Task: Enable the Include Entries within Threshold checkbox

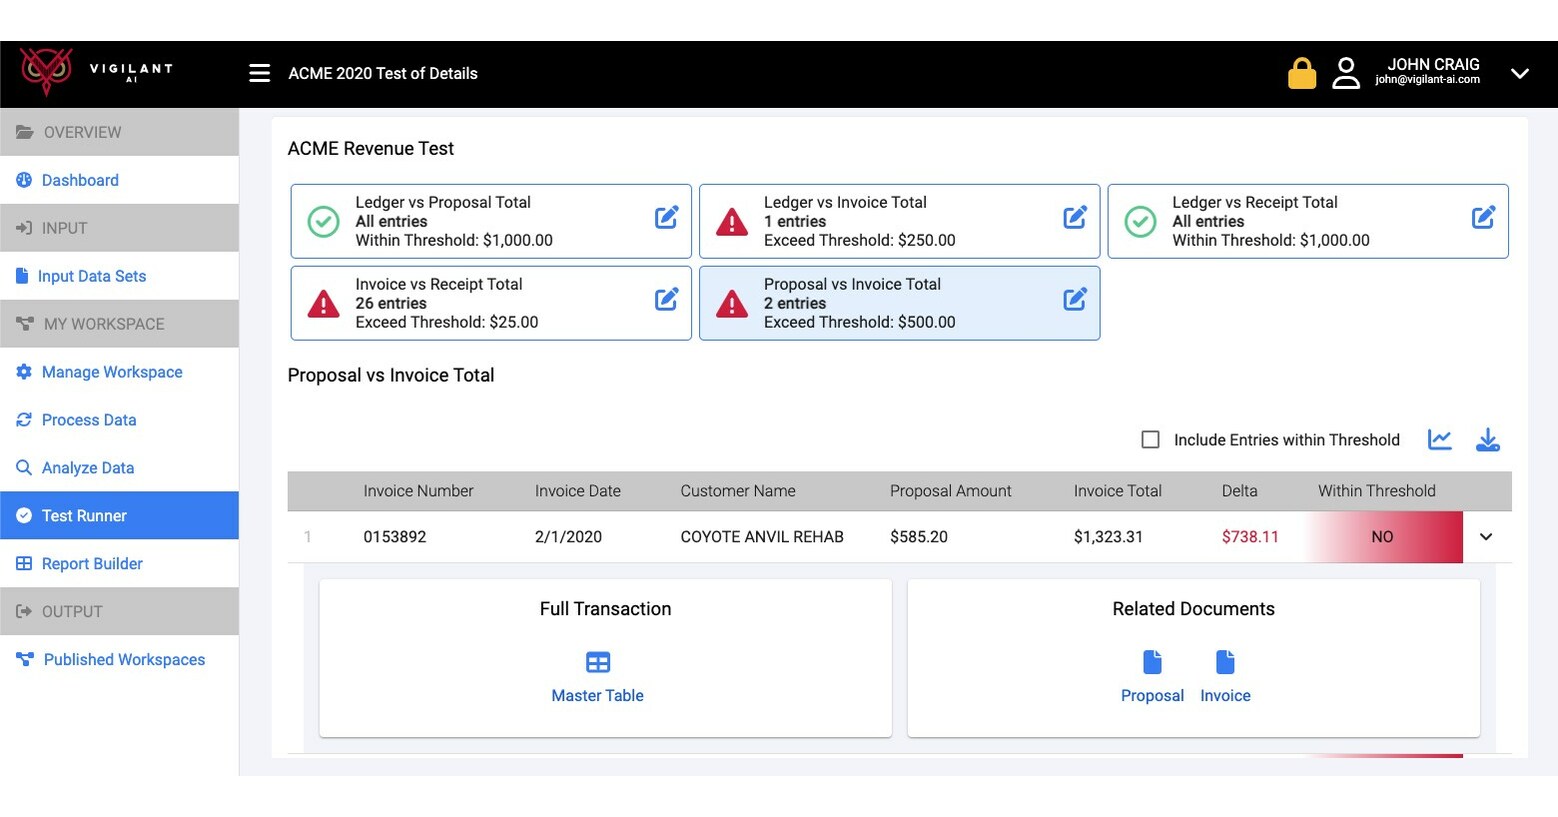Action: 1150,439
